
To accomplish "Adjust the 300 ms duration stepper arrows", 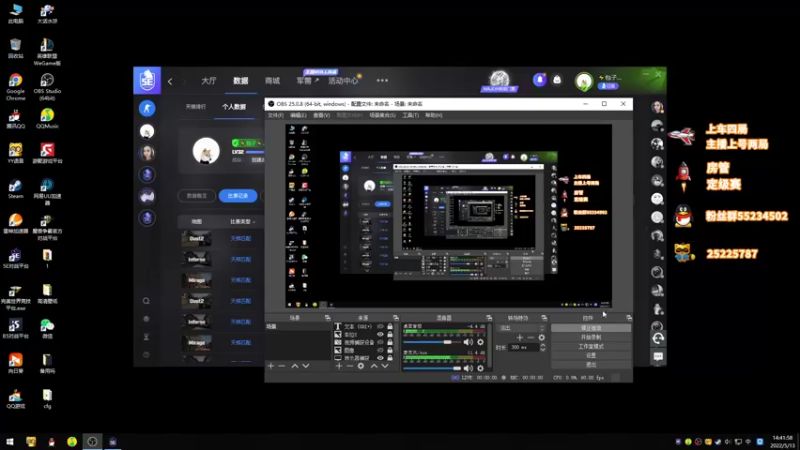I will pyautogui.click(x=542, y=347).
